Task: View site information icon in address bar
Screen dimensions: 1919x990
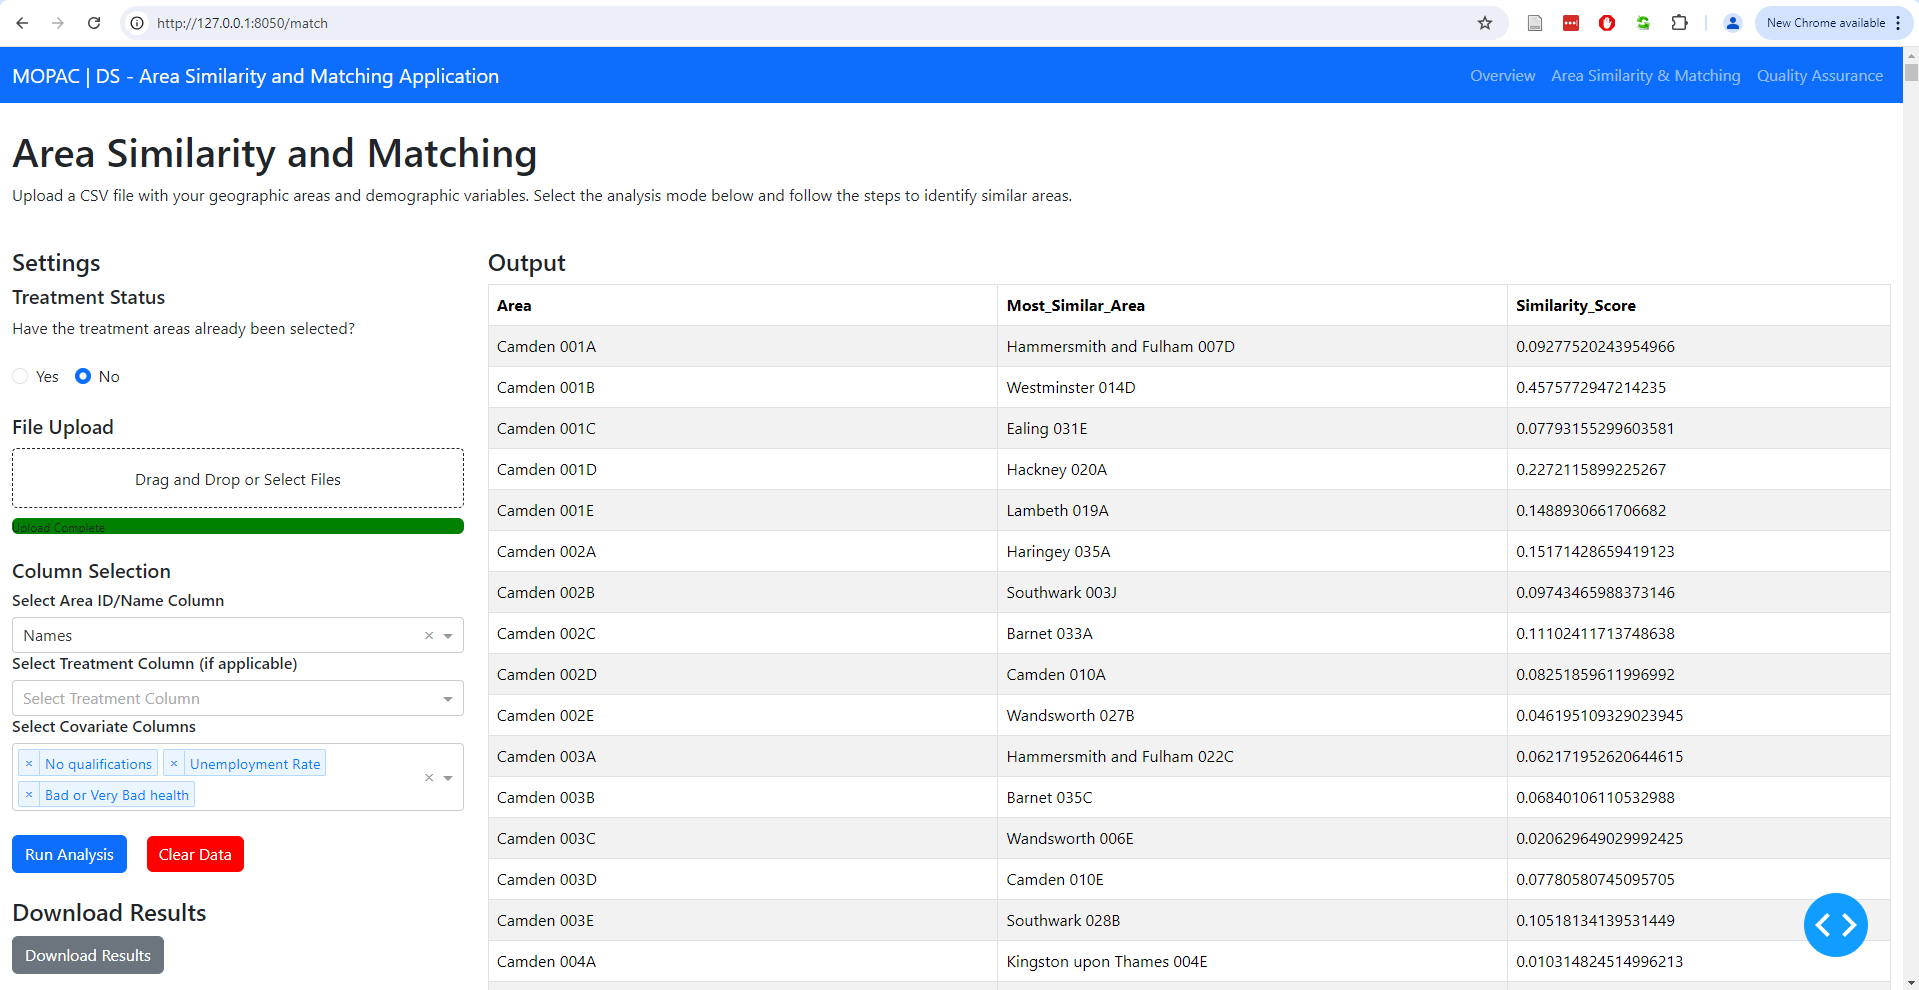Action: [x=138, y=23]
